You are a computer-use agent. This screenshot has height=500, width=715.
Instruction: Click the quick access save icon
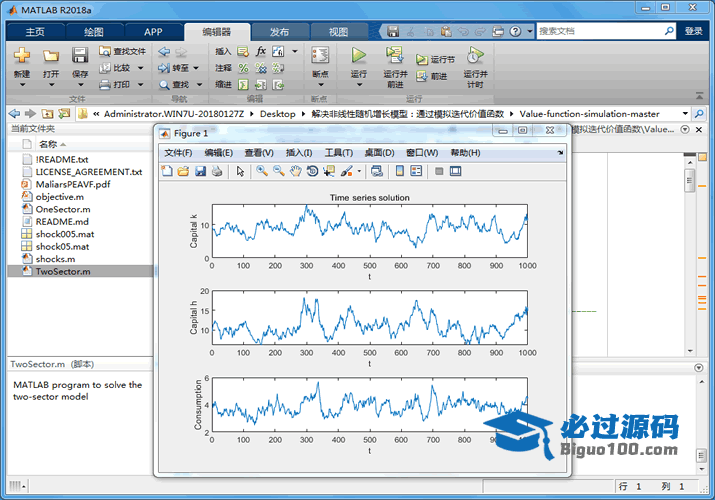tap(393, 31)
